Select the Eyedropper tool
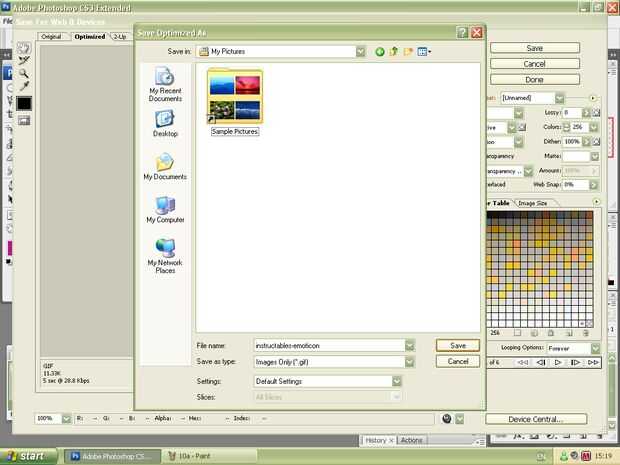 [x=24, y=86]
